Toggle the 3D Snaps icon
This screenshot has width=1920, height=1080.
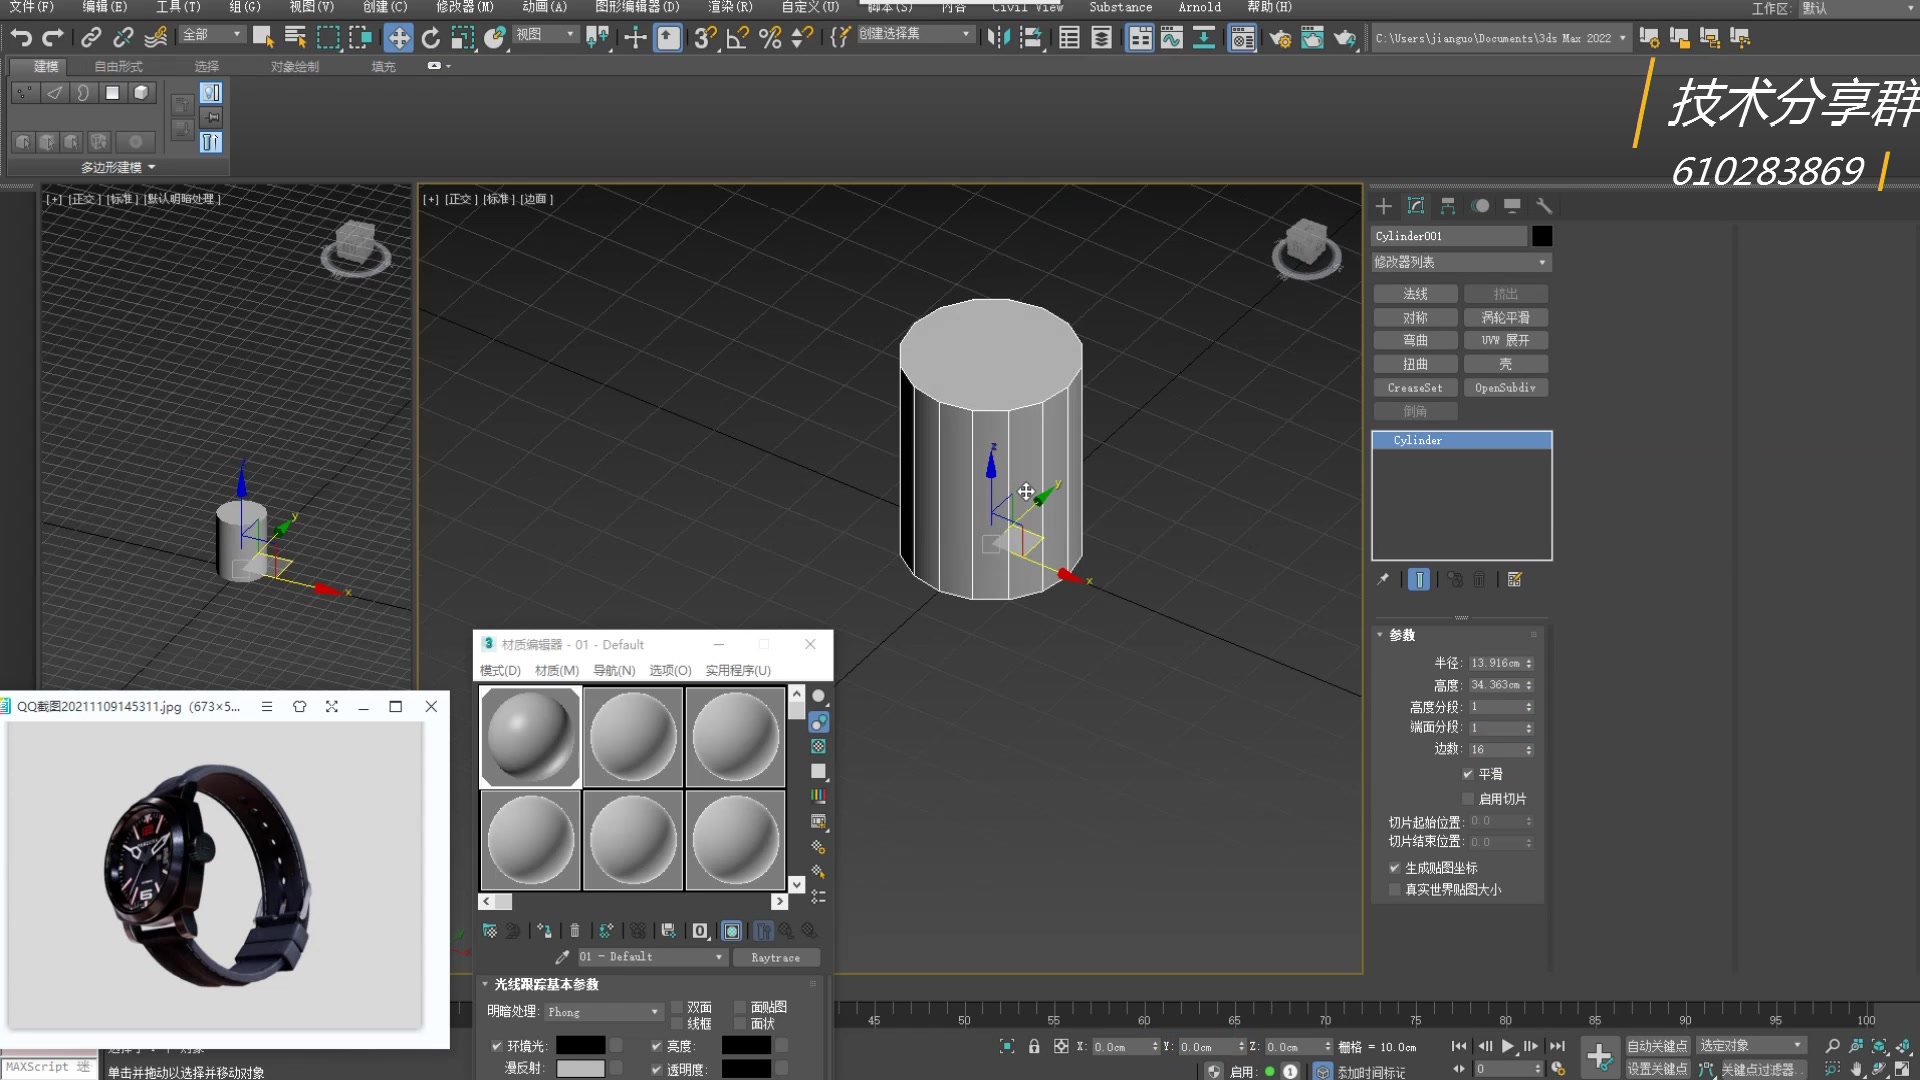click(704, 38)
